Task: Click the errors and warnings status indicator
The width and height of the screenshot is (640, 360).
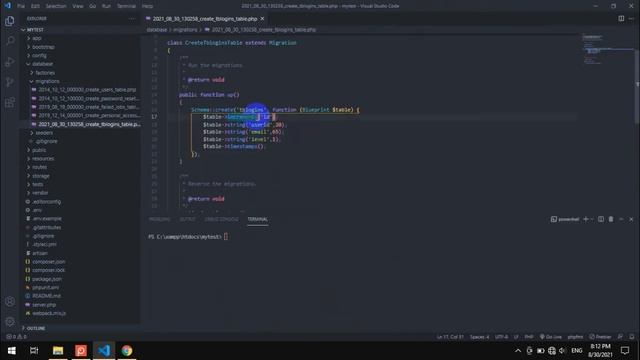Action: [x=16, y=337]
